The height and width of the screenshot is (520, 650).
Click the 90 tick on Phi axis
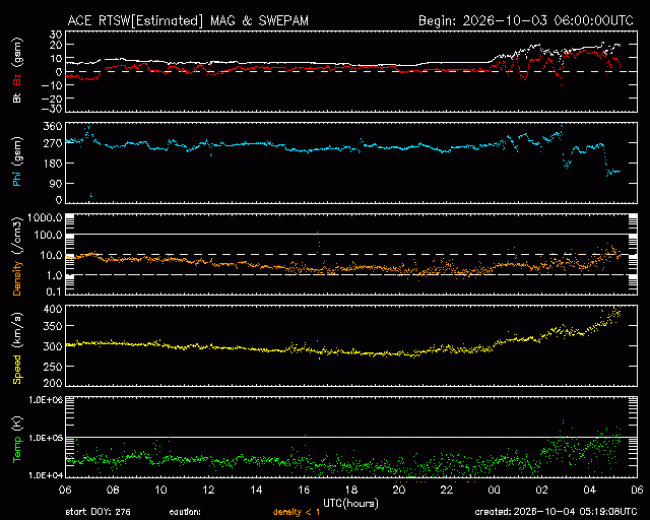56,183
